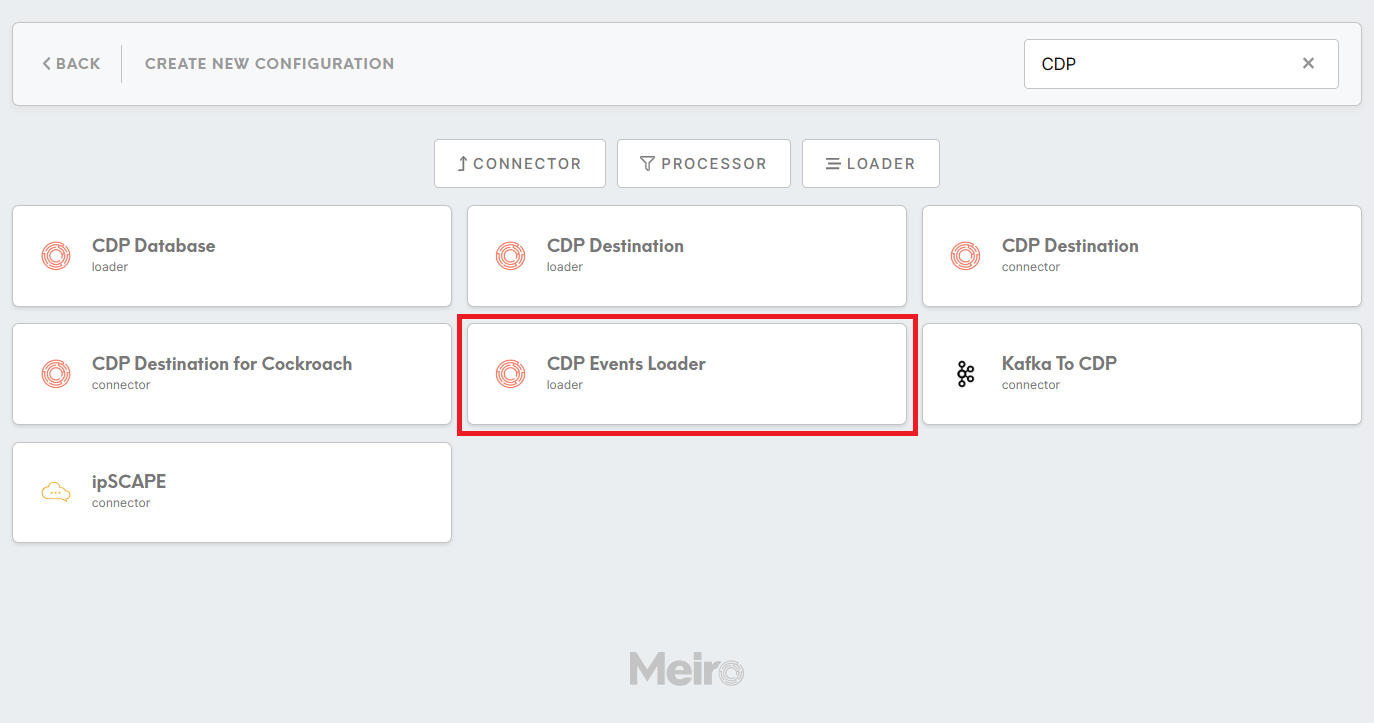Screen dimensions: 1374x723
Task: Filter components by Loader type
Action: 871,163
